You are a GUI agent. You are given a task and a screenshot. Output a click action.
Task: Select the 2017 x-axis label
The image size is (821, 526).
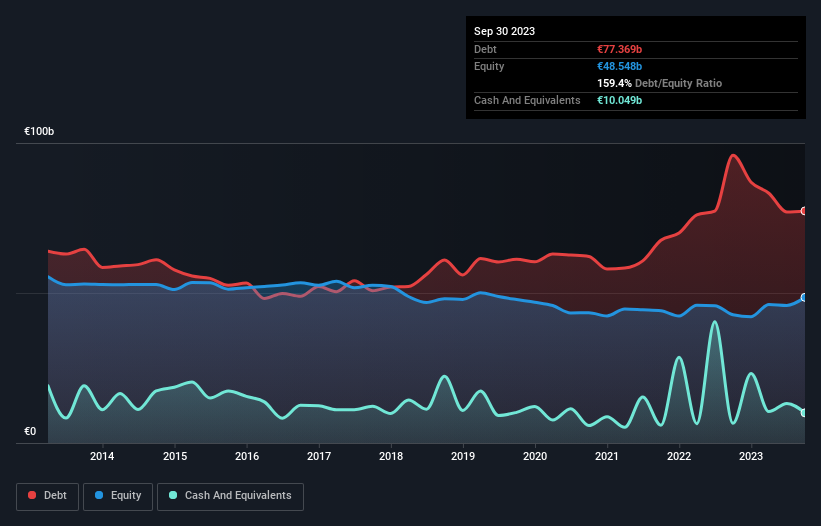(319, 456)
